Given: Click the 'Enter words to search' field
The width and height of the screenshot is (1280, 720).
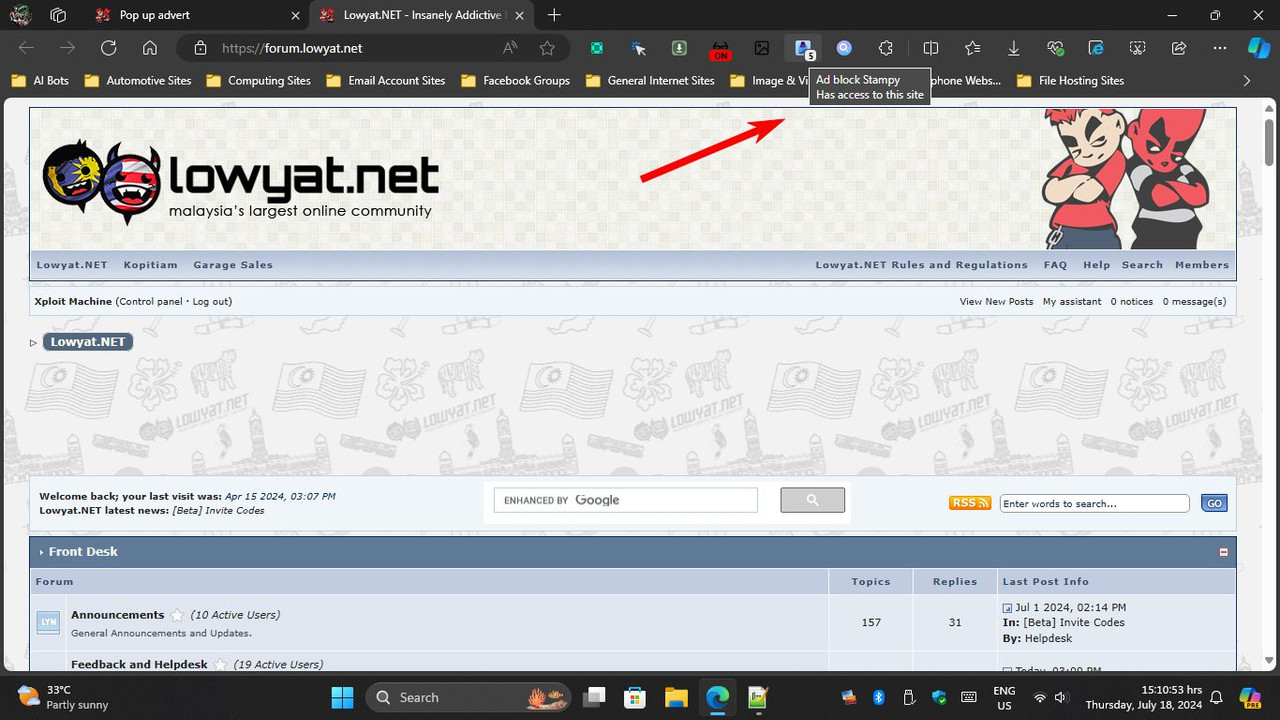Looking at the screenshot, I should tap(1095, 503).
